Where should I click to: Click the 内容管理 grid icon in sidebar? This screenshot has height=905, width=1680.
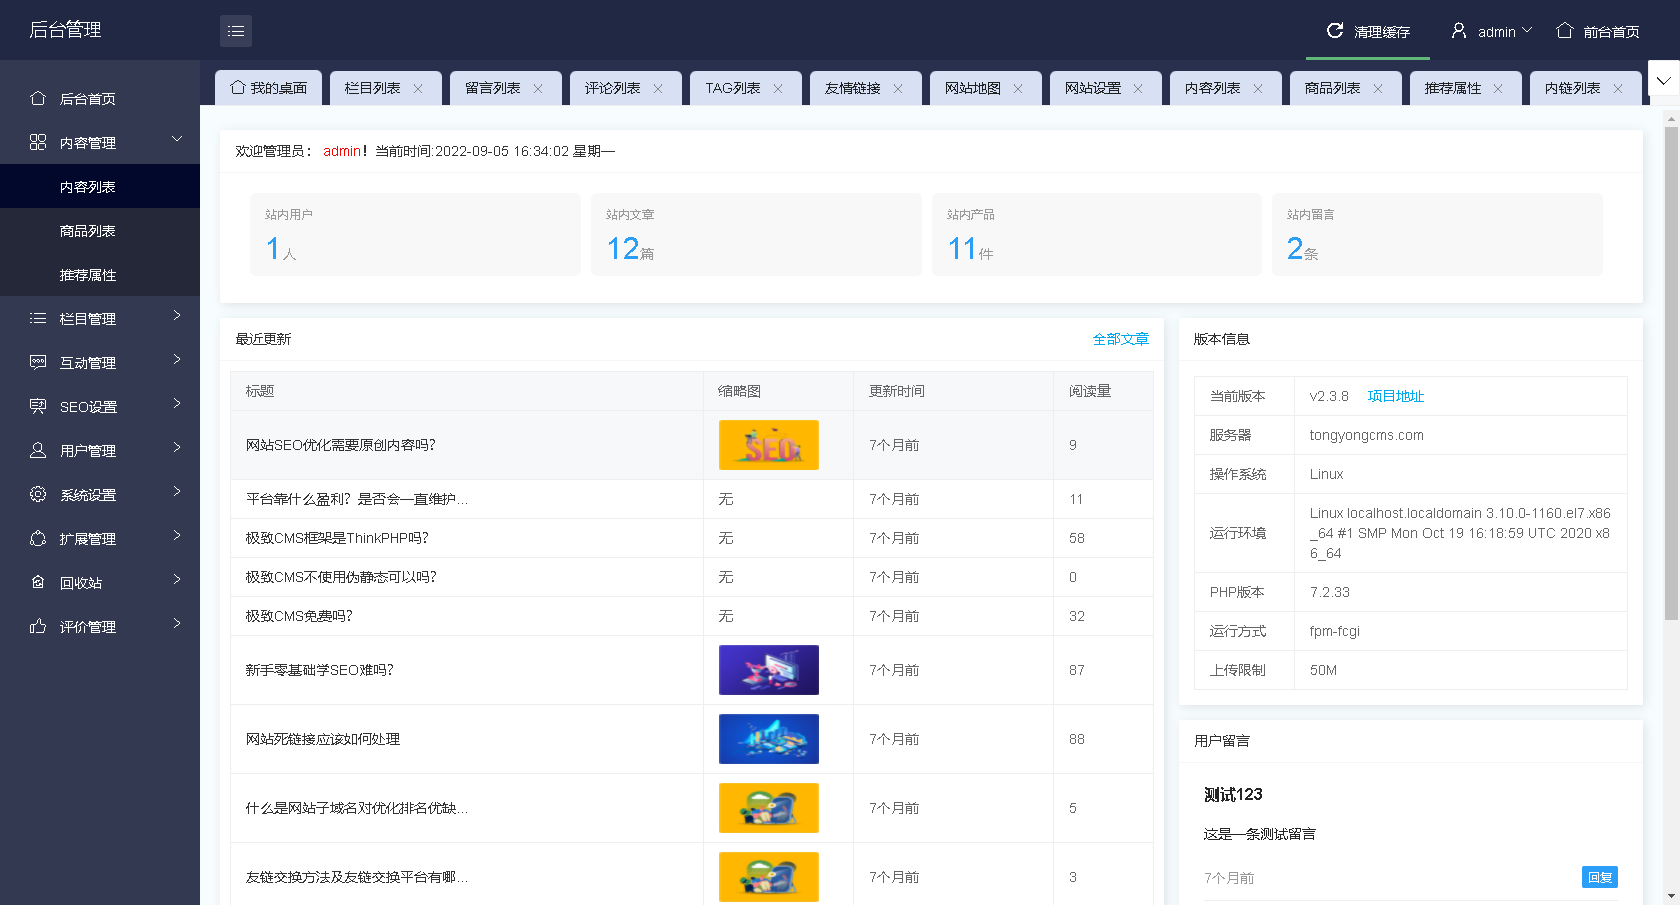[x=38, y=142]
